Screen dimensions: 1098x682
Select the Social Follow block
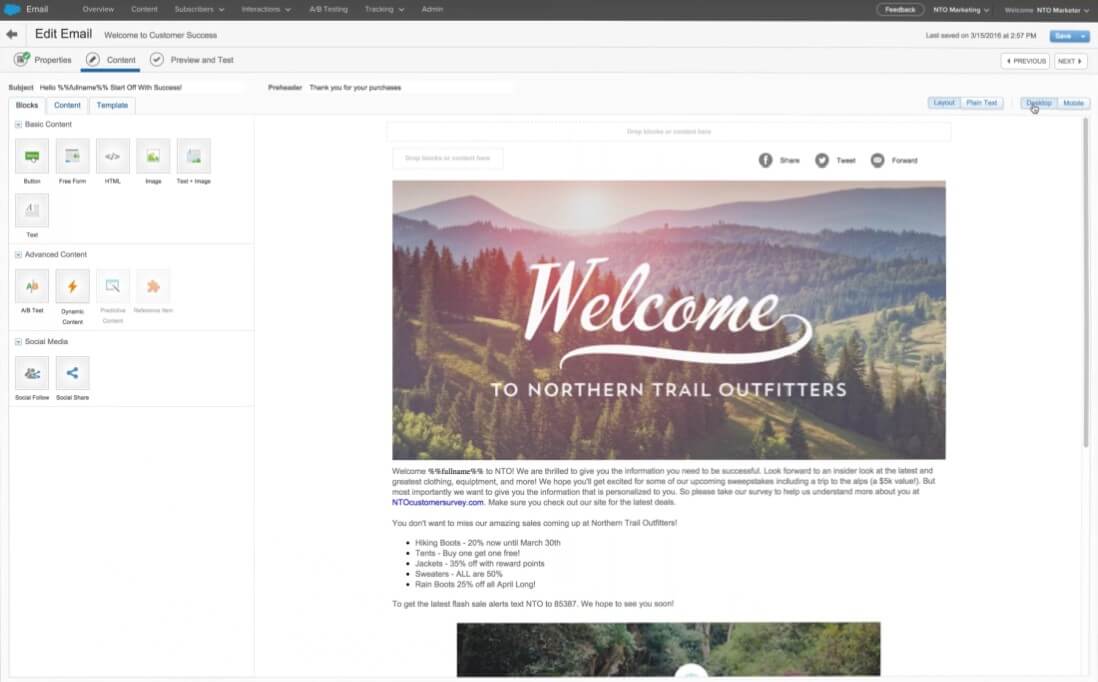(32, 373)
